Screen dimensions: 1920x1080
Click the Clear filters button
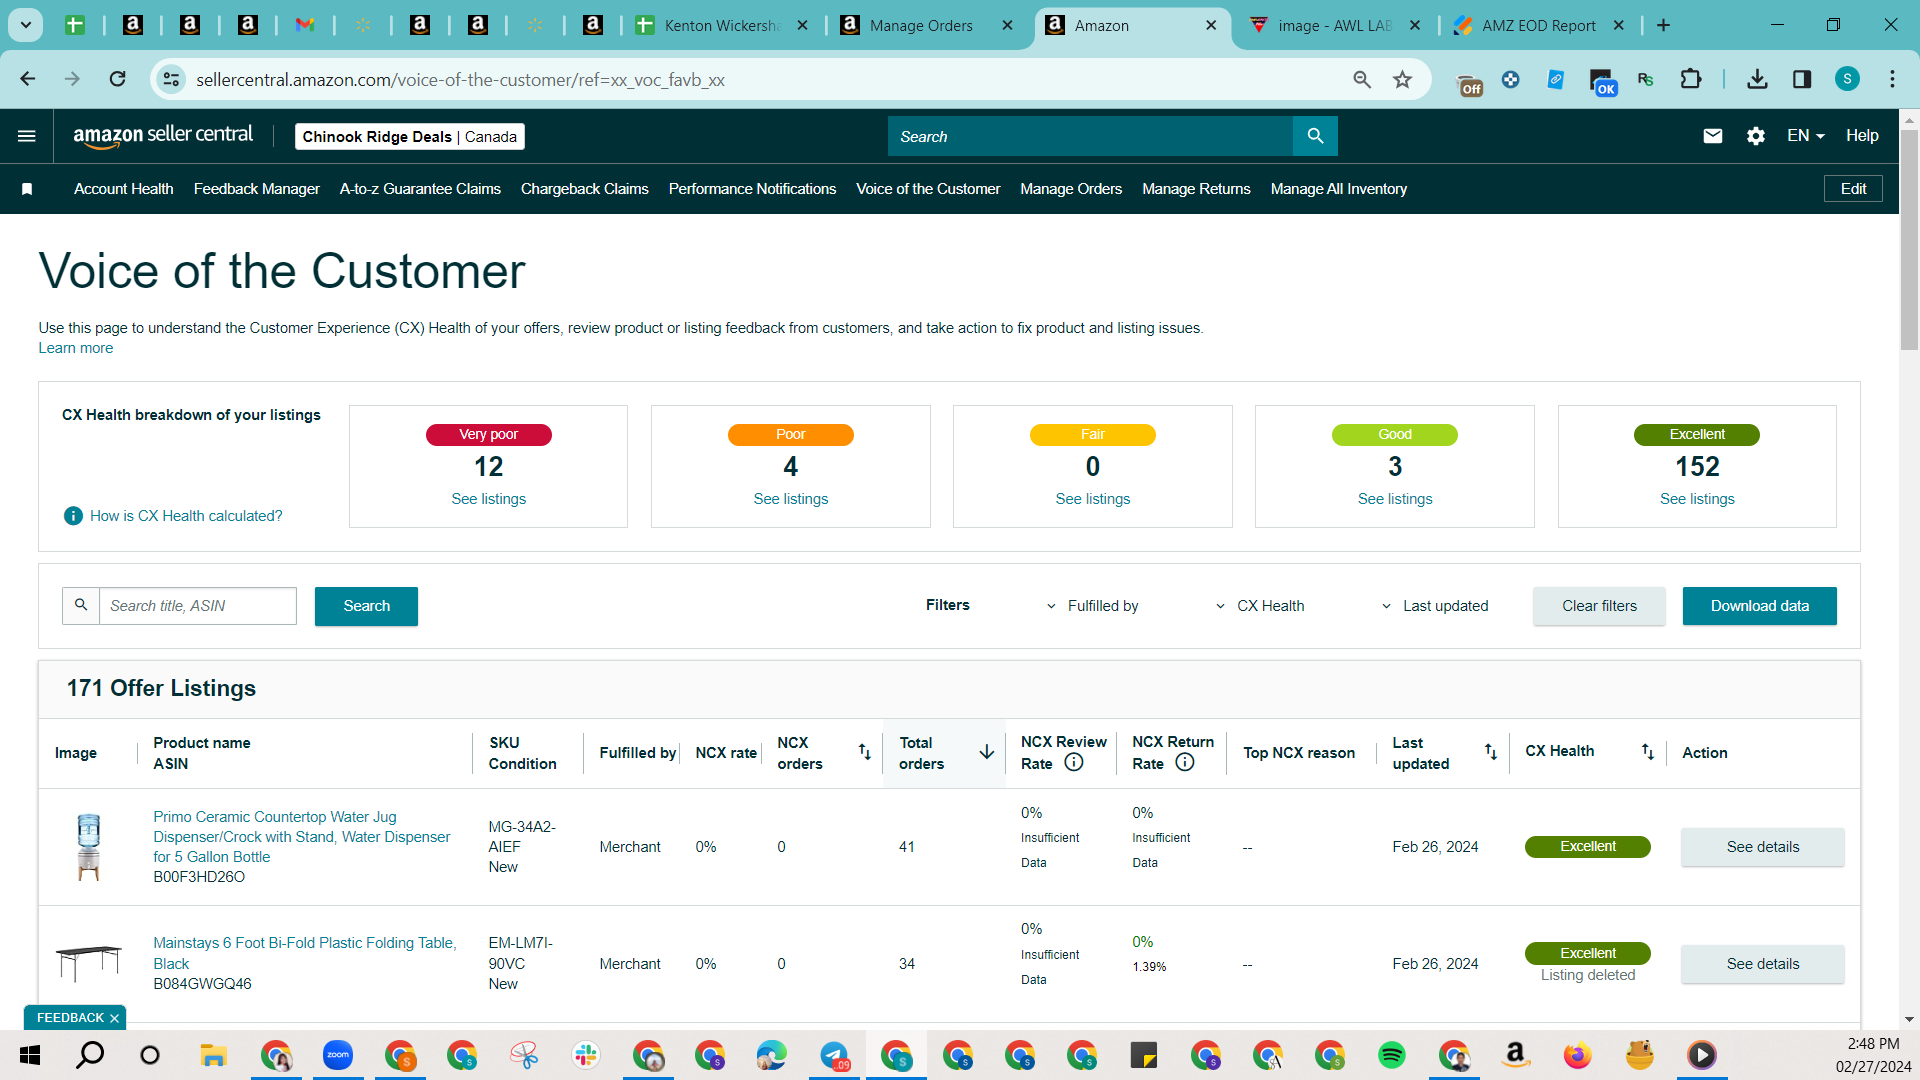(1599, 606)
